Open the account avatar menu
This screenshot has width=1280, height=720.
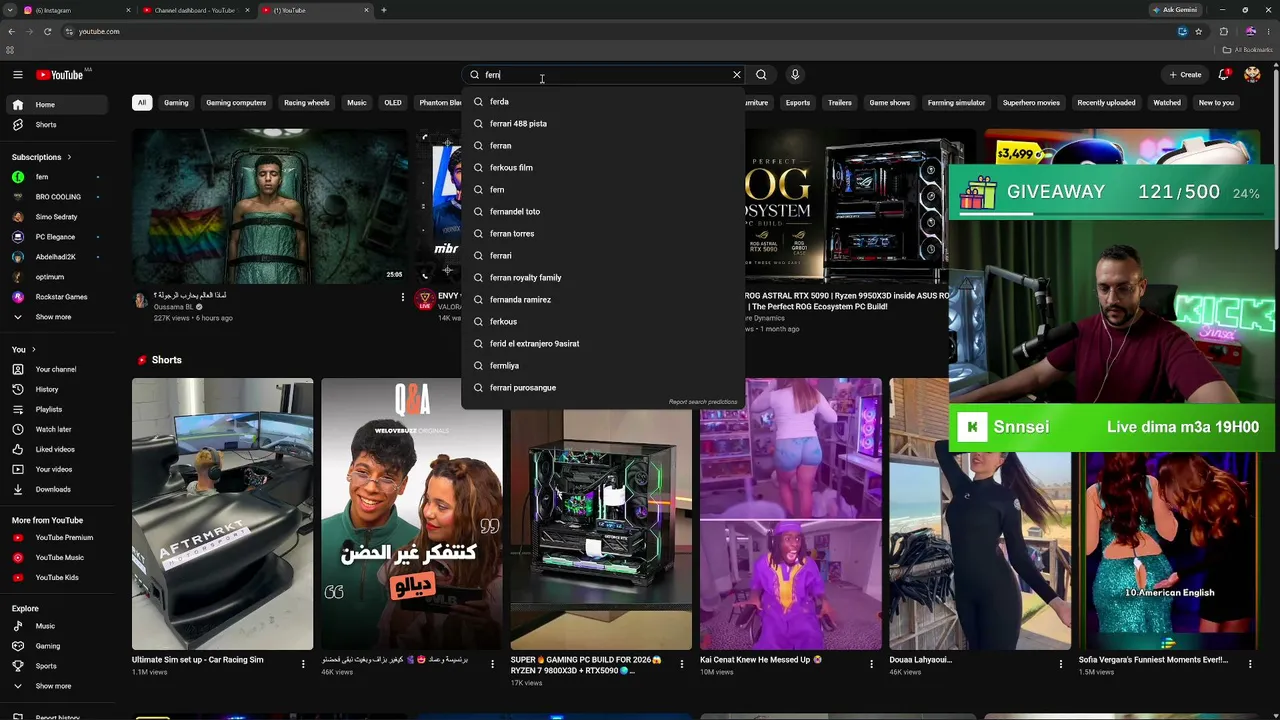[1252, 75]
